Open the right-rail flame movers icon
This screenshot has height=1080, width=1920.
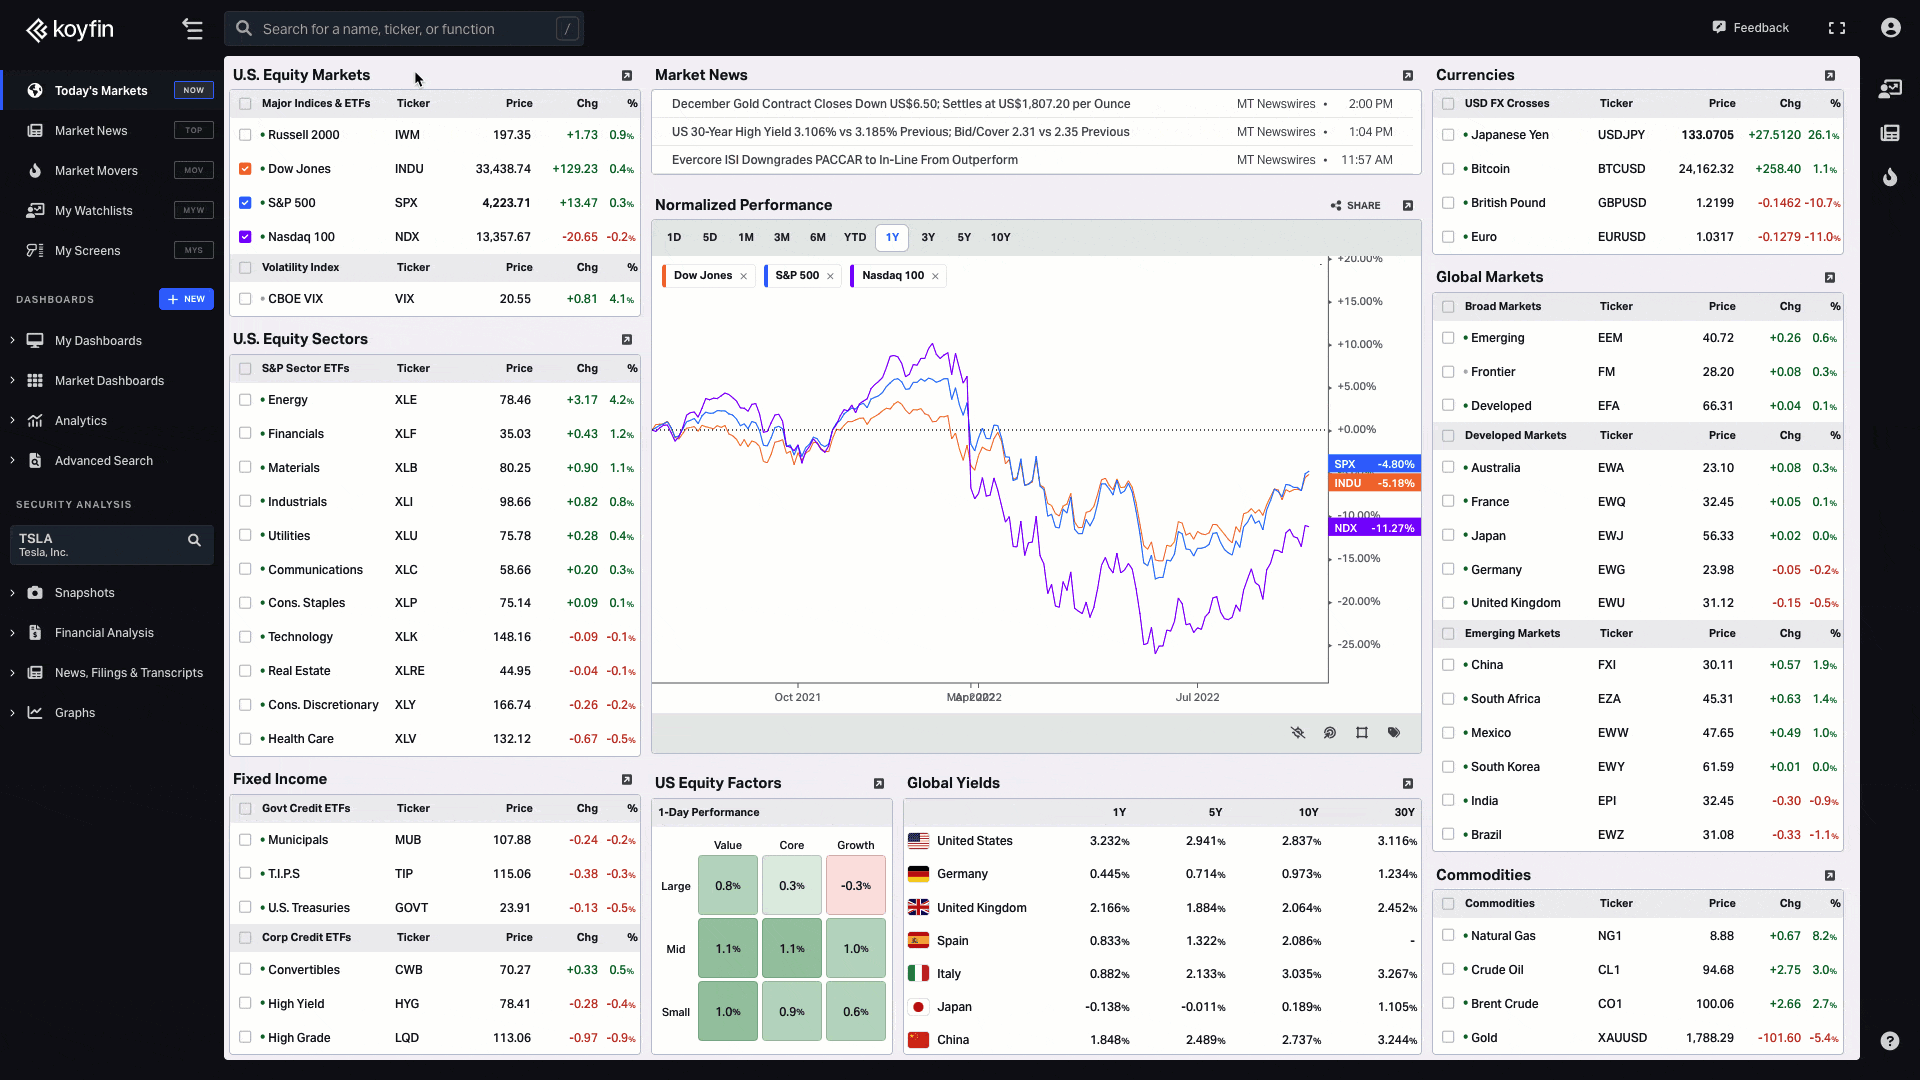click(1890, 177)
